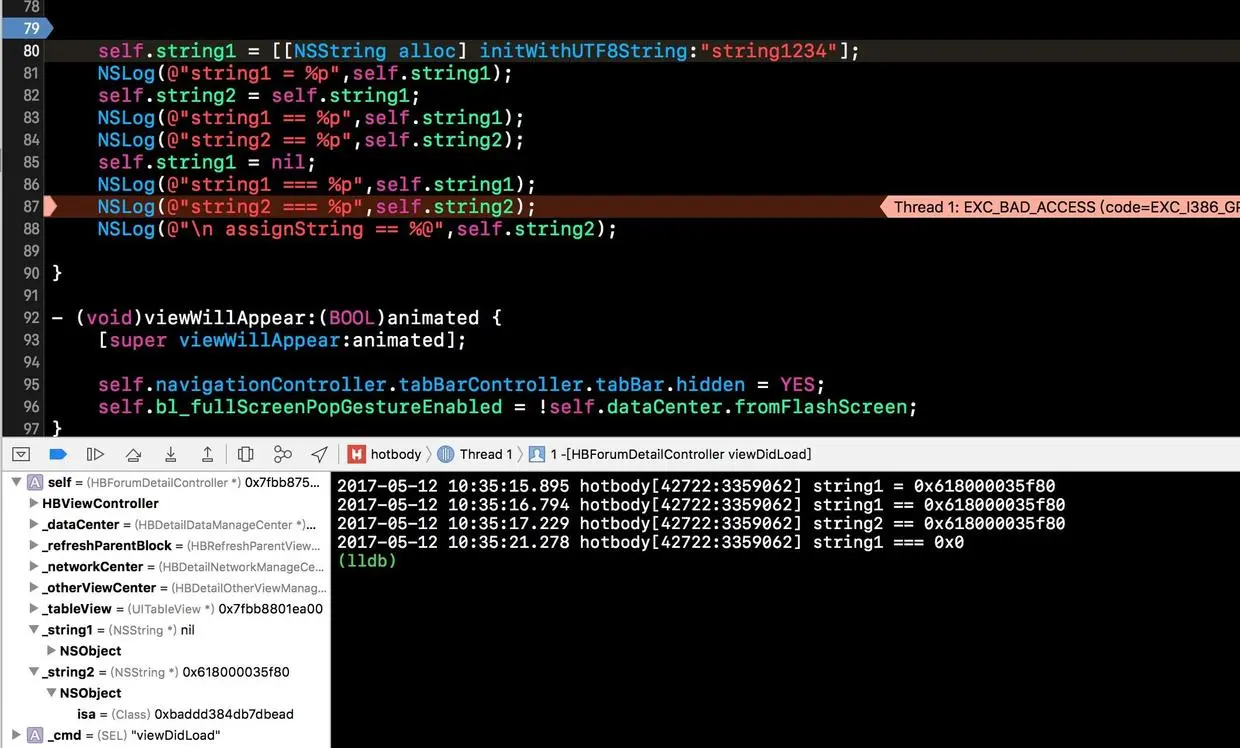Step out of the current function
This screenshot has width=1240, height=748.
(208, 454)
